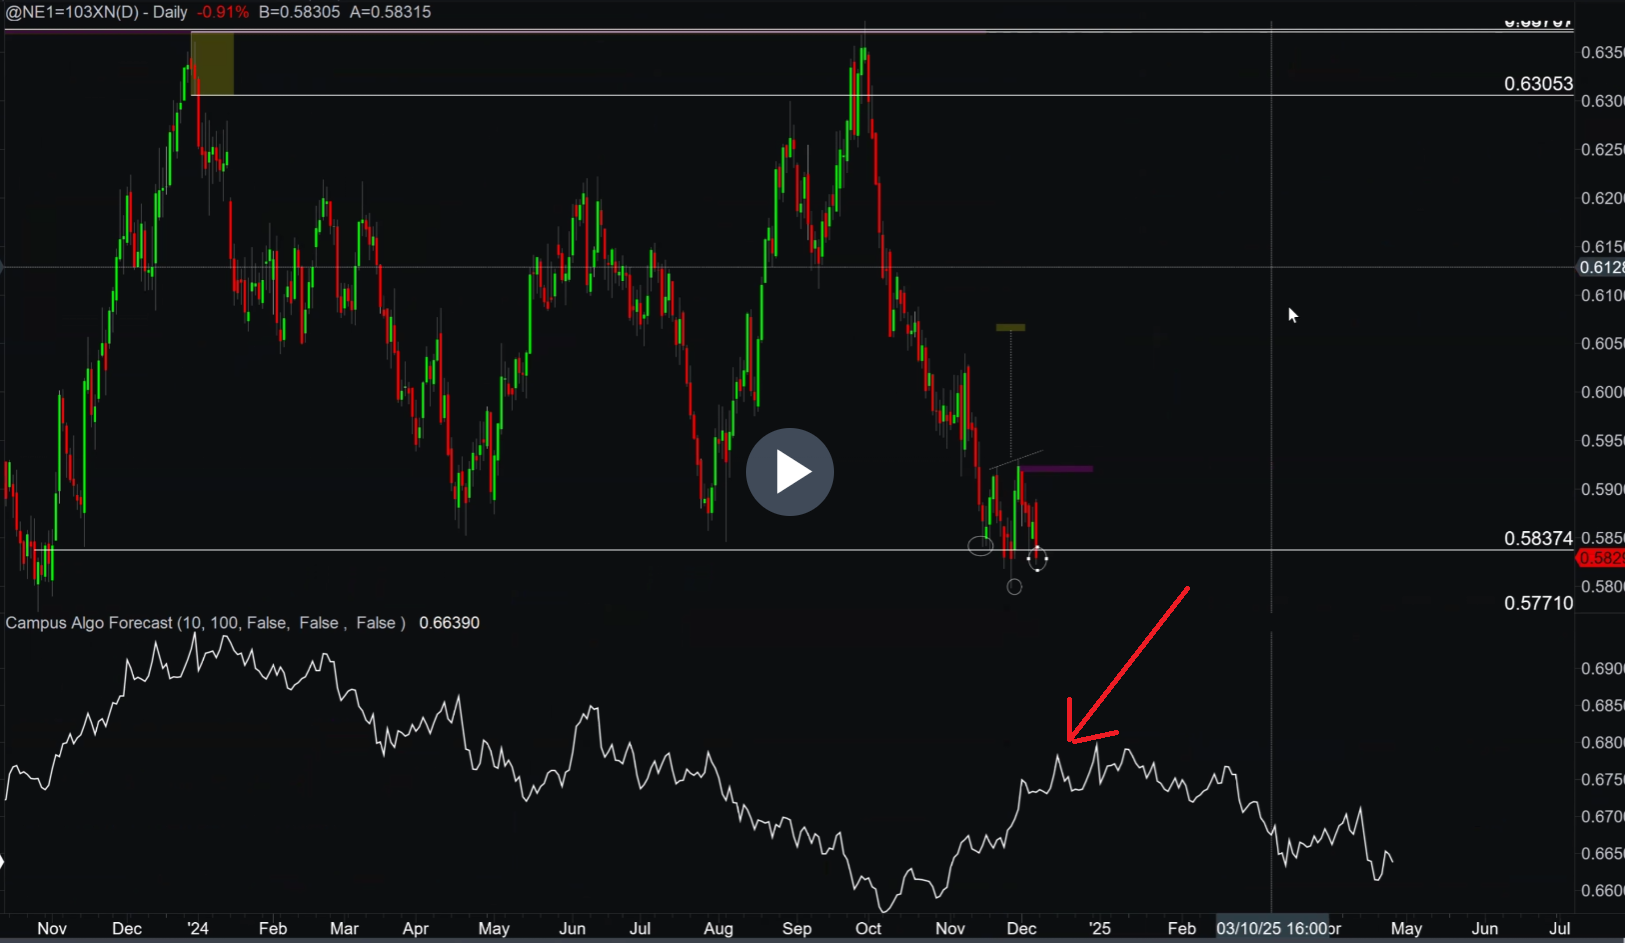The image size is (1625, 943).
Task: Click the @NE1=103XN(D) - Daily symbol label
Action: tap(96, 12)
